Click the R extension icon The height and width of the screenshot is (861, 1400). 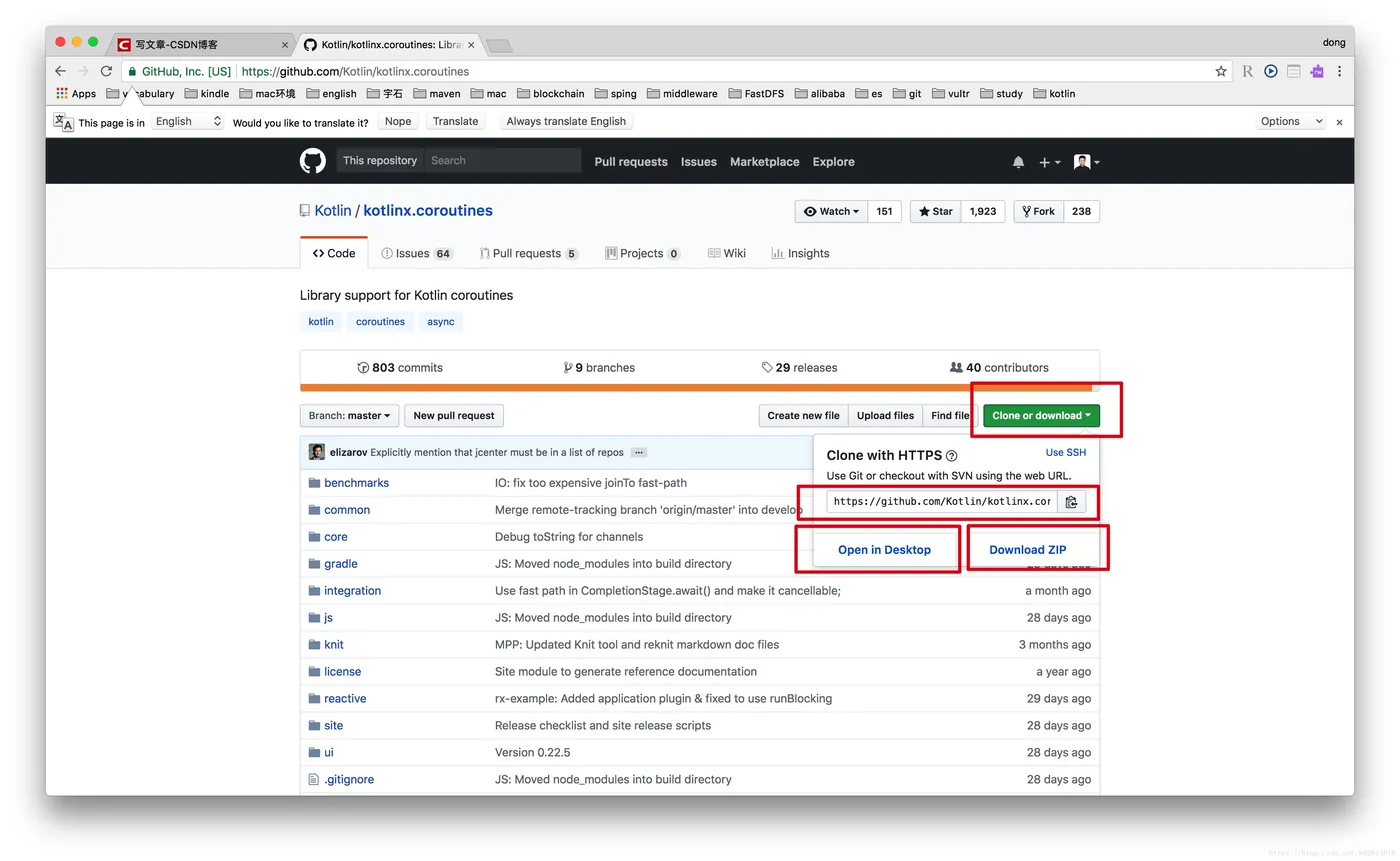point(1247,71)
